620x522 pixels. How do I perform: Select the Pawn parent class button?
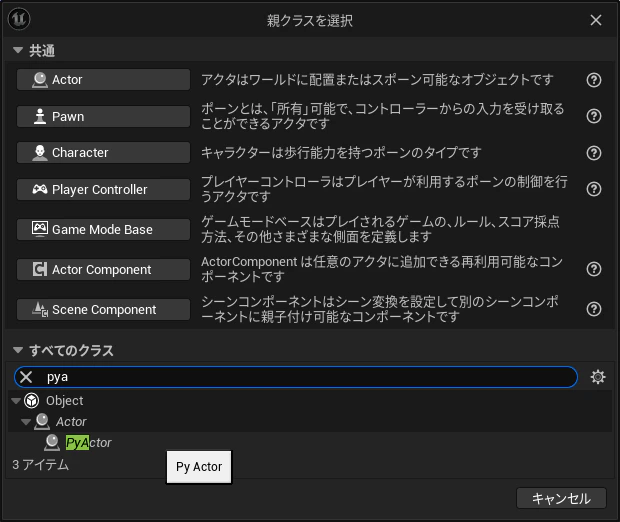103,116
